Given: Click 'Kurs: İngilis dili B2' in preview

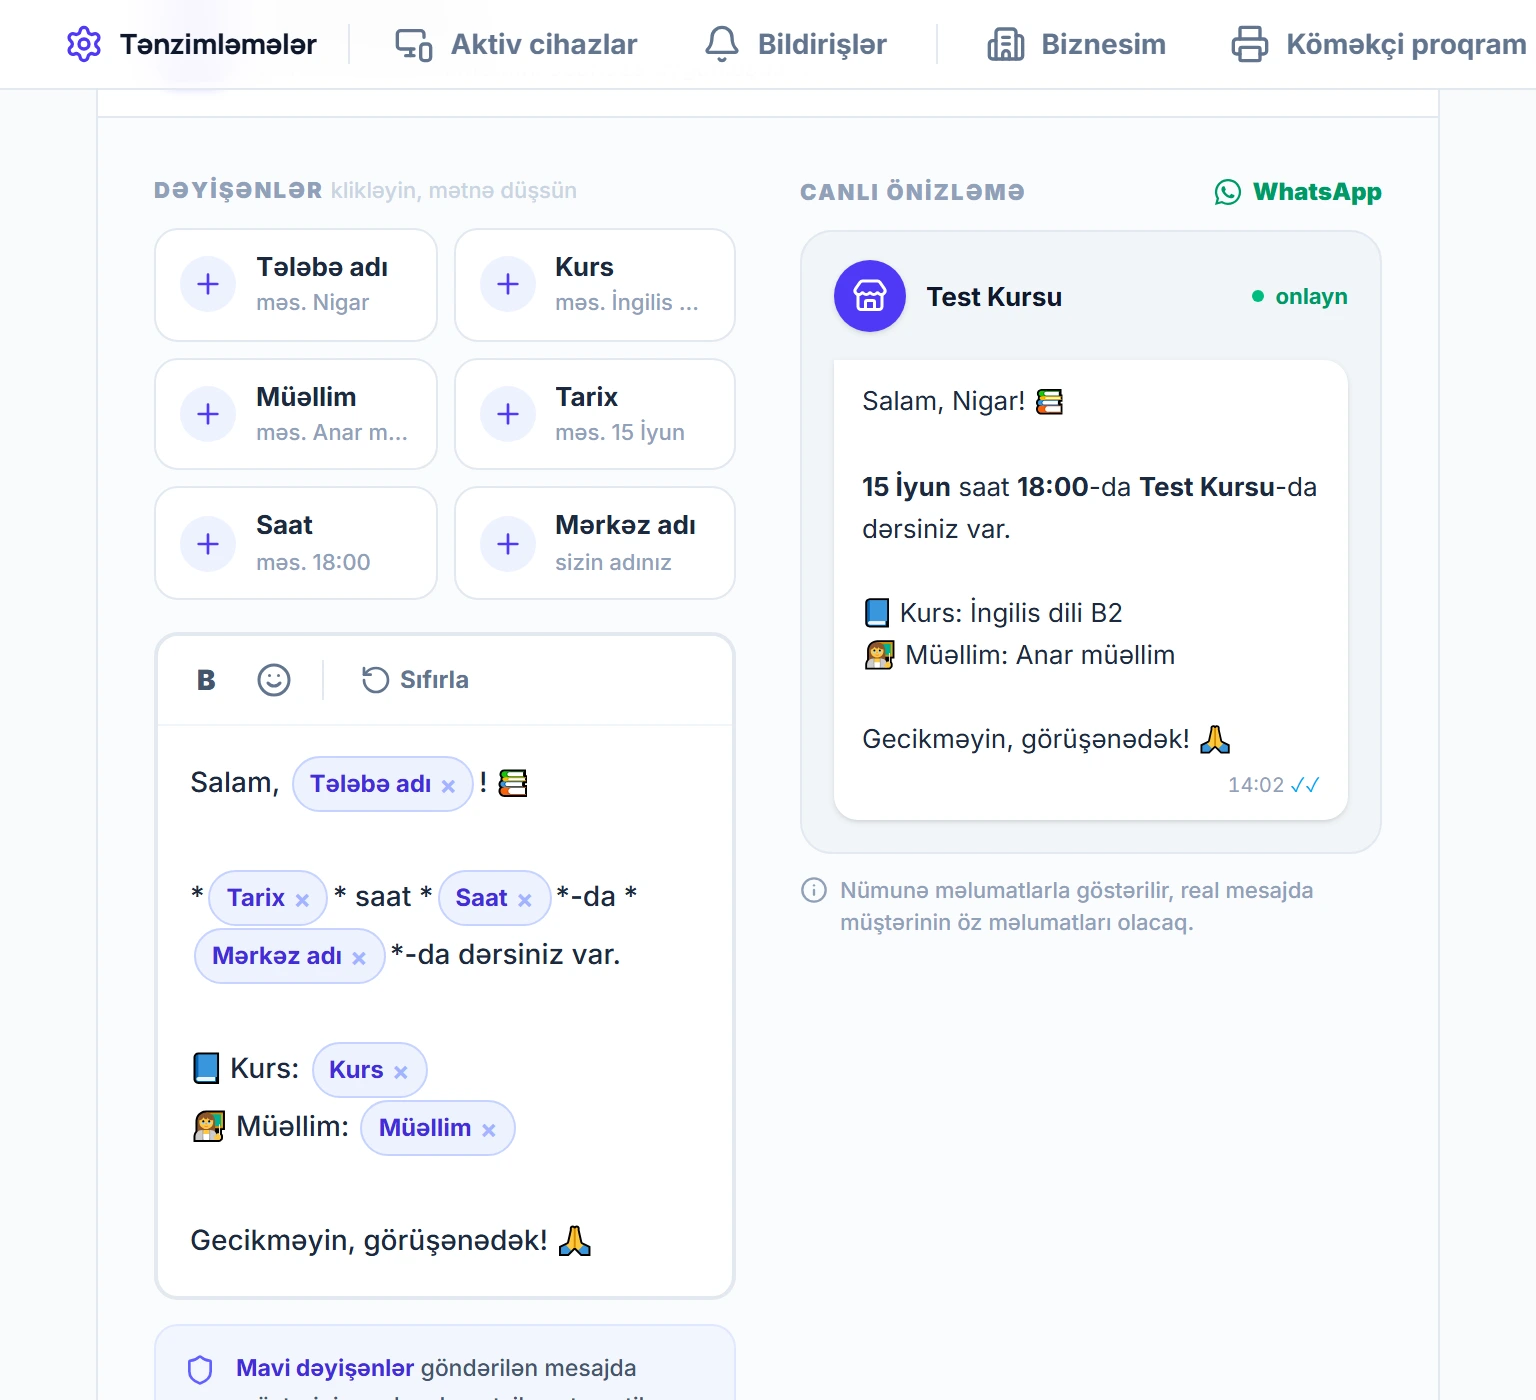Looking at the screenshot, I should 992,613.
